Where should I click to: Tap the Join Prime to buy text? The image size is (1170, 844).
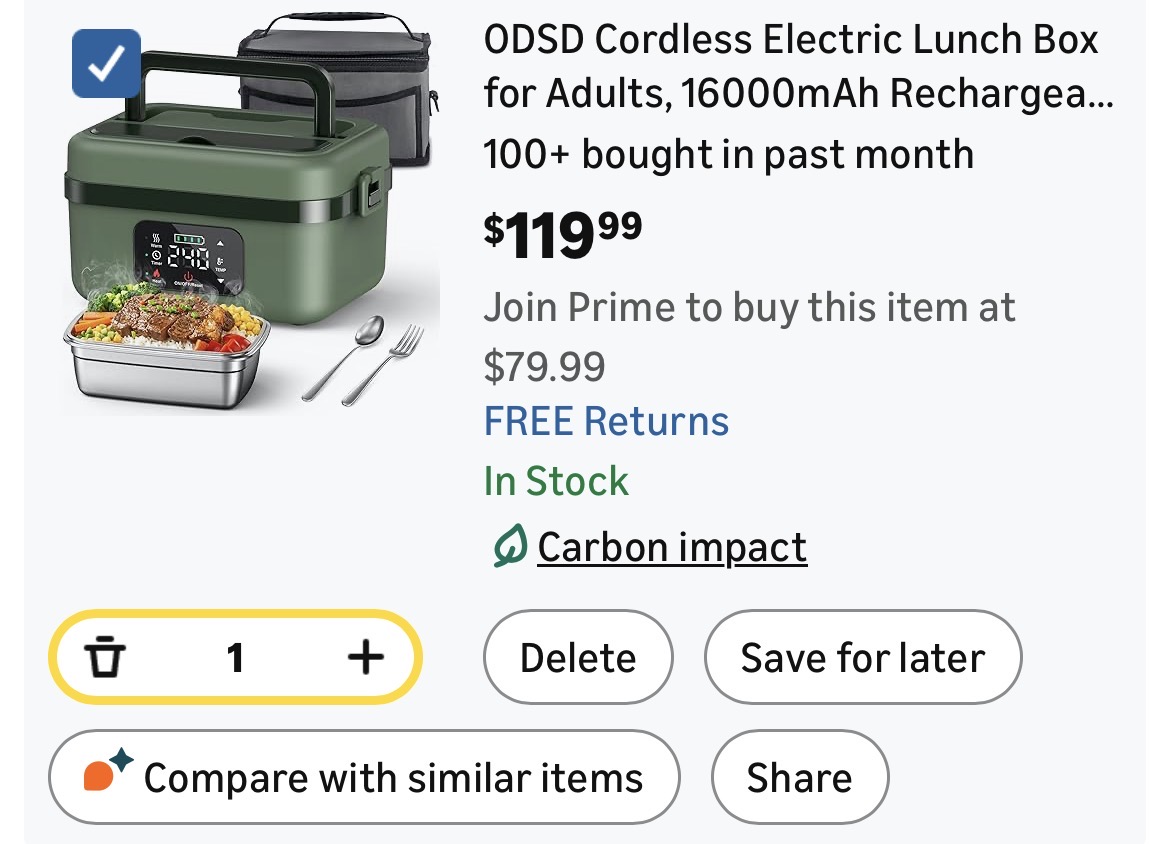tap(749, 308)
